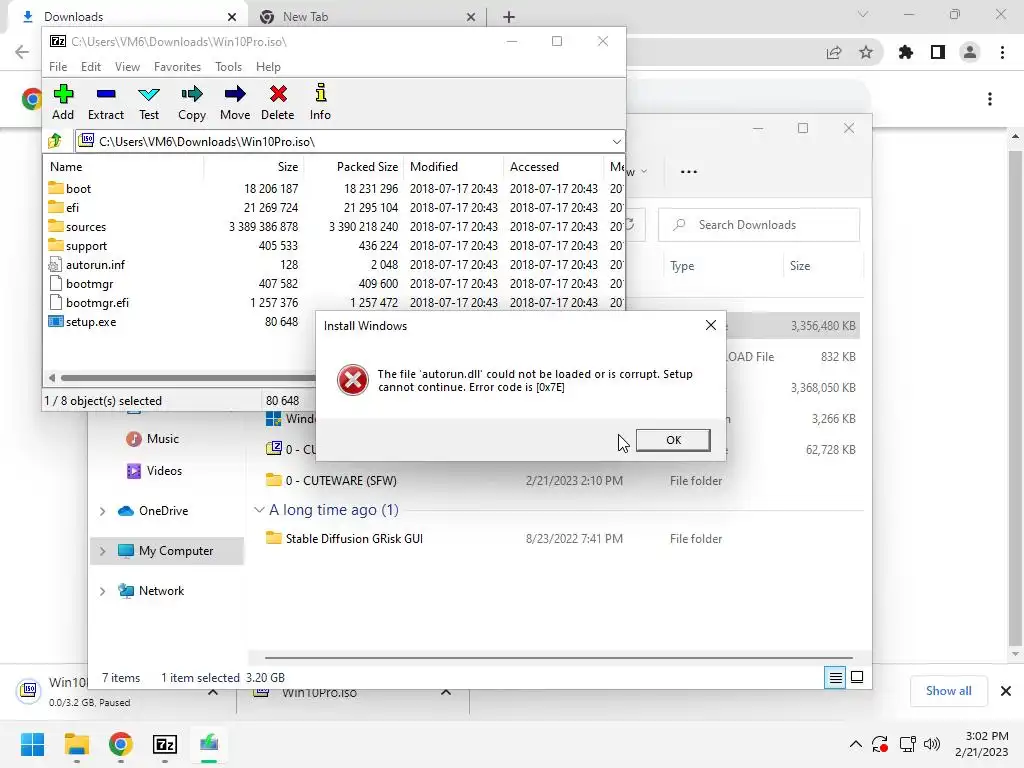Collapse the 'A long time ago' group
The image size is (1024, 768).
[259, 510]
